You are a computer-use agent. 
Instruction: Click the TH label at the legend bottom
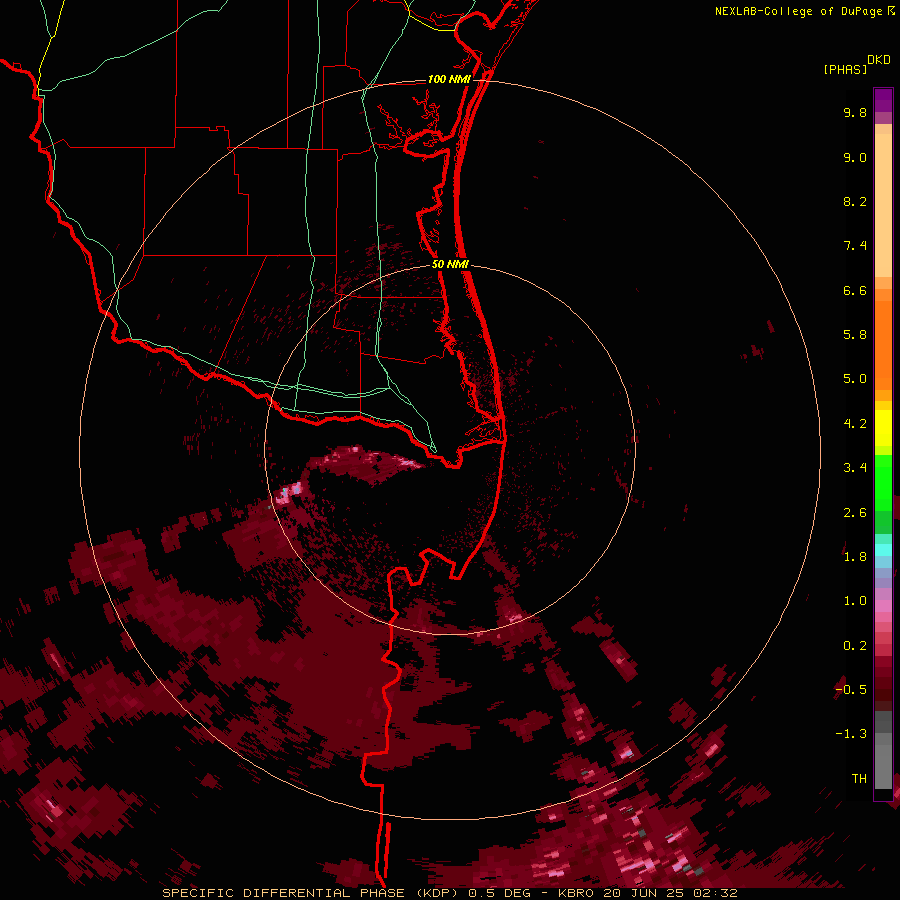pos(859,779)
